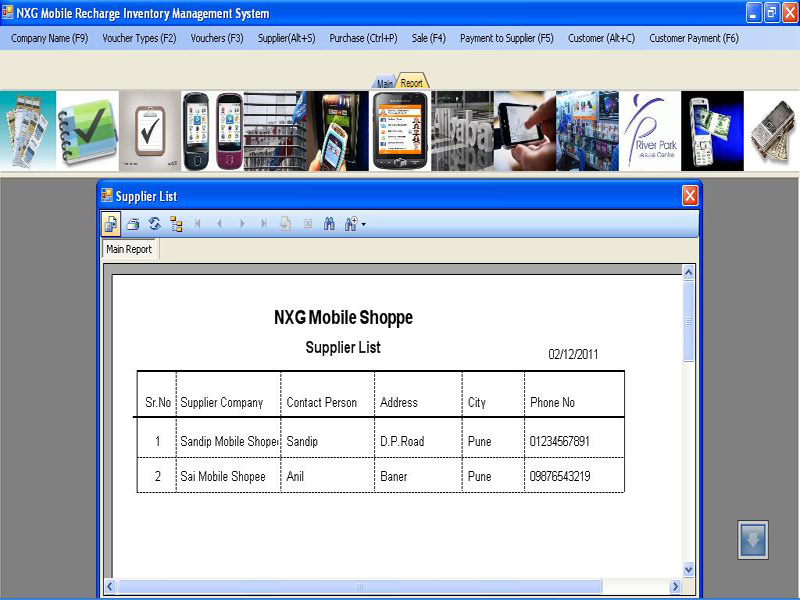Click the 'Phone No' column header

coord(553,403)
